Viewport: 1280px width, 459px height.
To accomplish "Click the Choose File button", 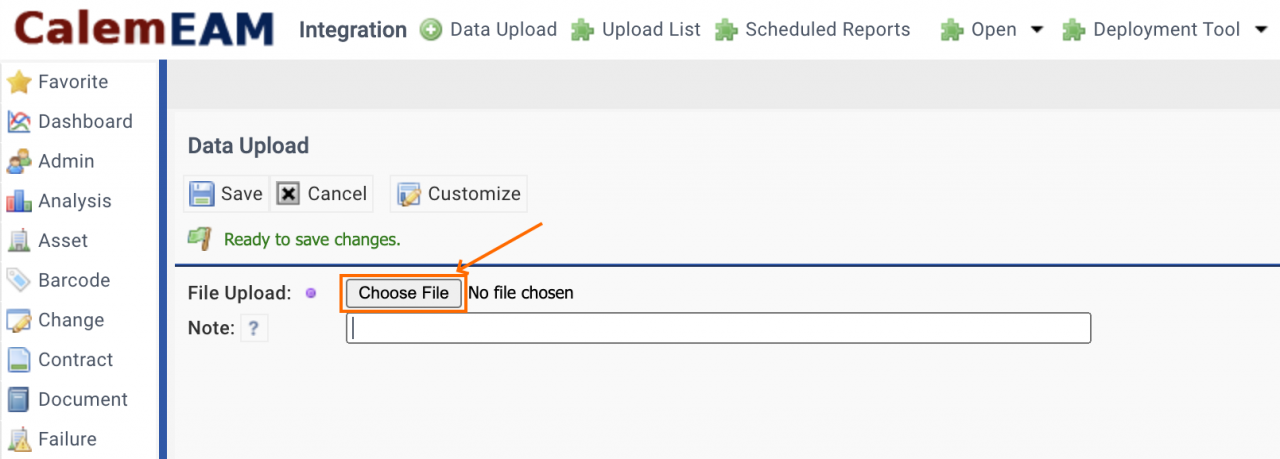I will (x=404, y=293).
